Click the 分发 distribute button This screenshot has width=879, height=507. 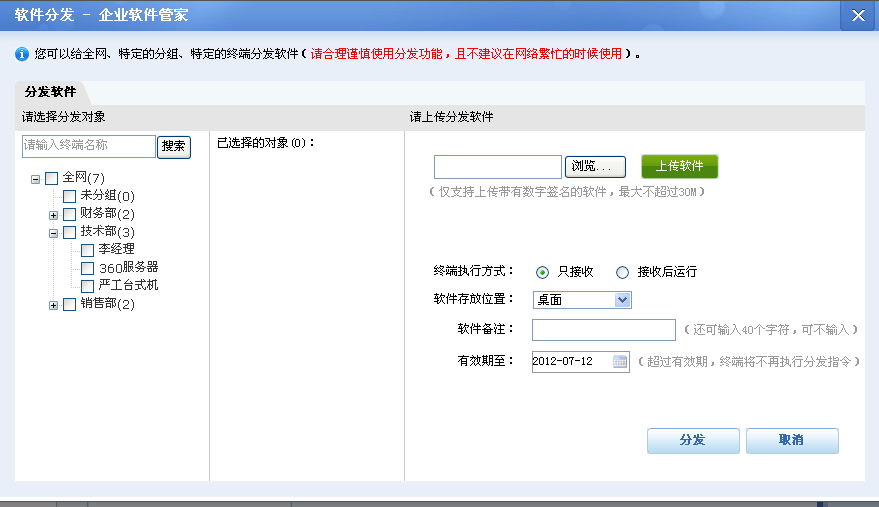point(693,440)
